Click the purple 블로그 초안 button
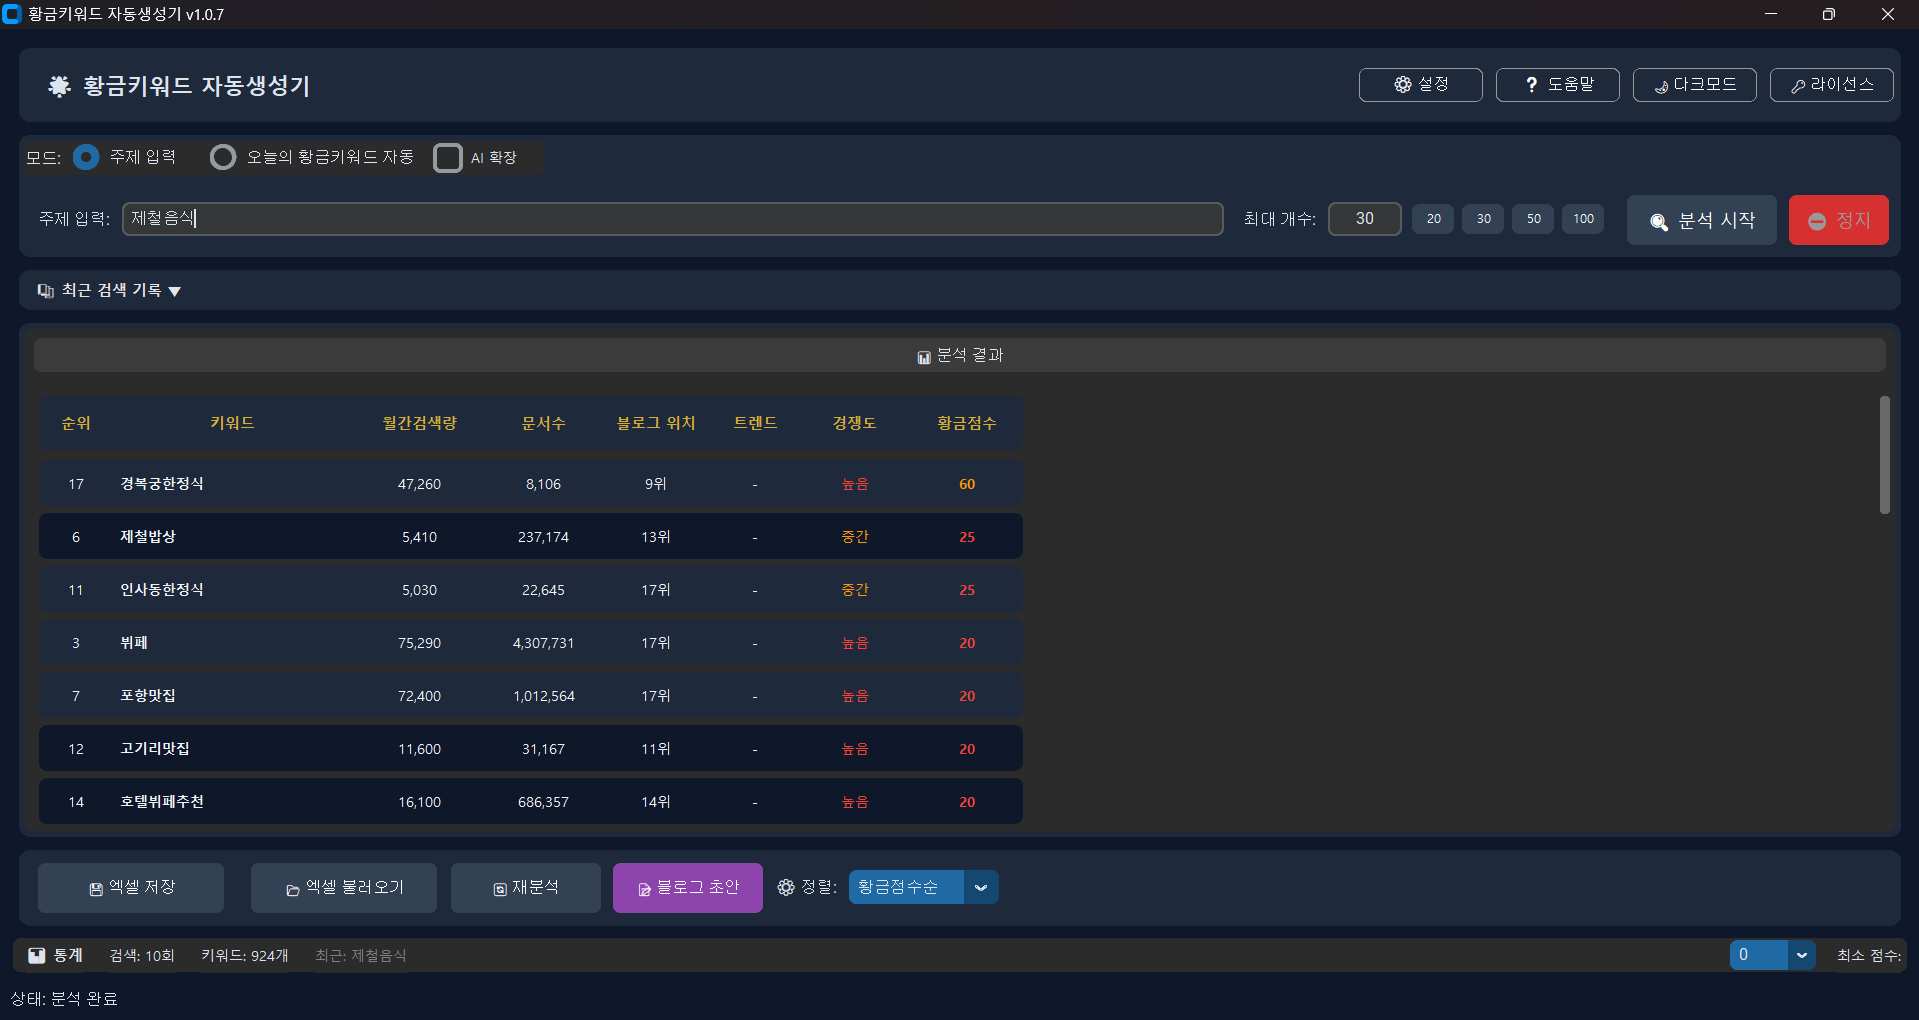 coord(688,888)
